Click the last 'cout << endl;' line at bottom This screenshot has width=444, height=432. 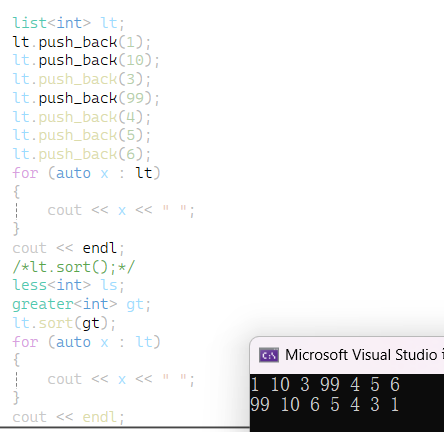(68, 417)
